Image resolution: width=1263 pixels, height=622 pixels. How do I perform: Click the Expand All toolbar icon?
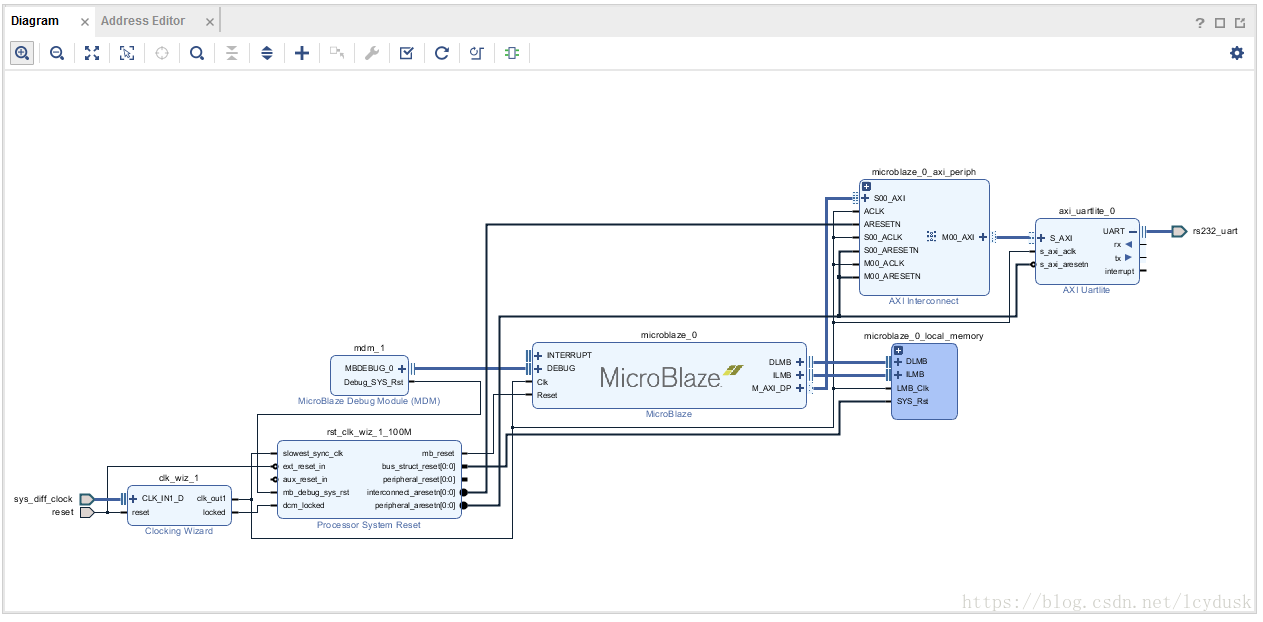tap(267, 53)
